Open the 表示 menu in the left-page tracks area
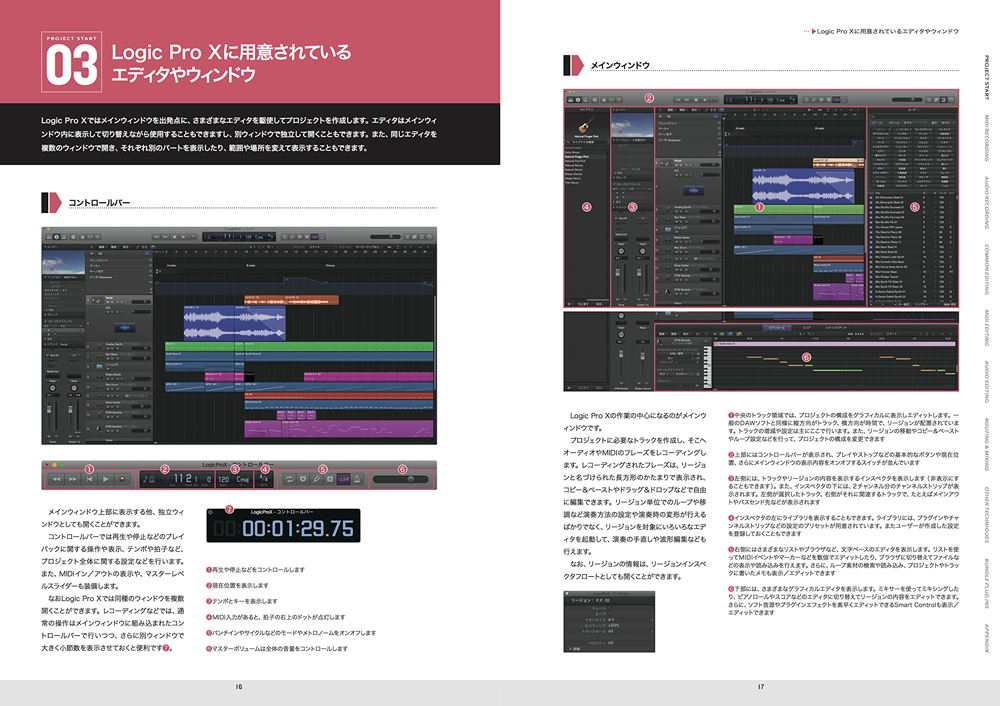 pos(126,247)
